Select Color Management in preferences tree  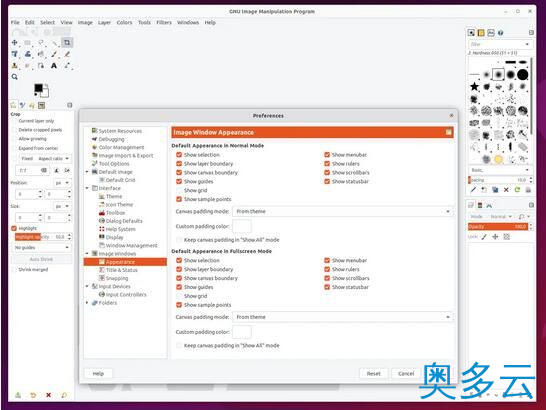(121, 147)
